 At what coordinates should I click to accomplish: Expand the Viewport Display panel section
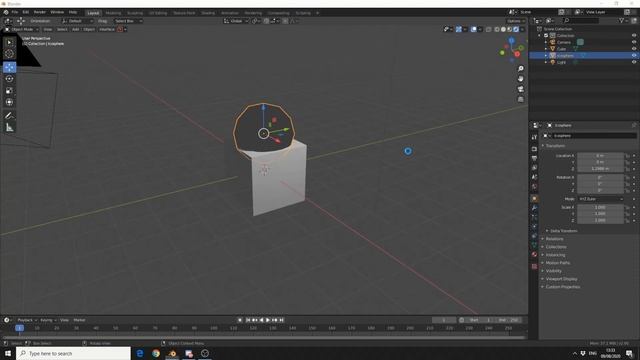tap(561, 279)
